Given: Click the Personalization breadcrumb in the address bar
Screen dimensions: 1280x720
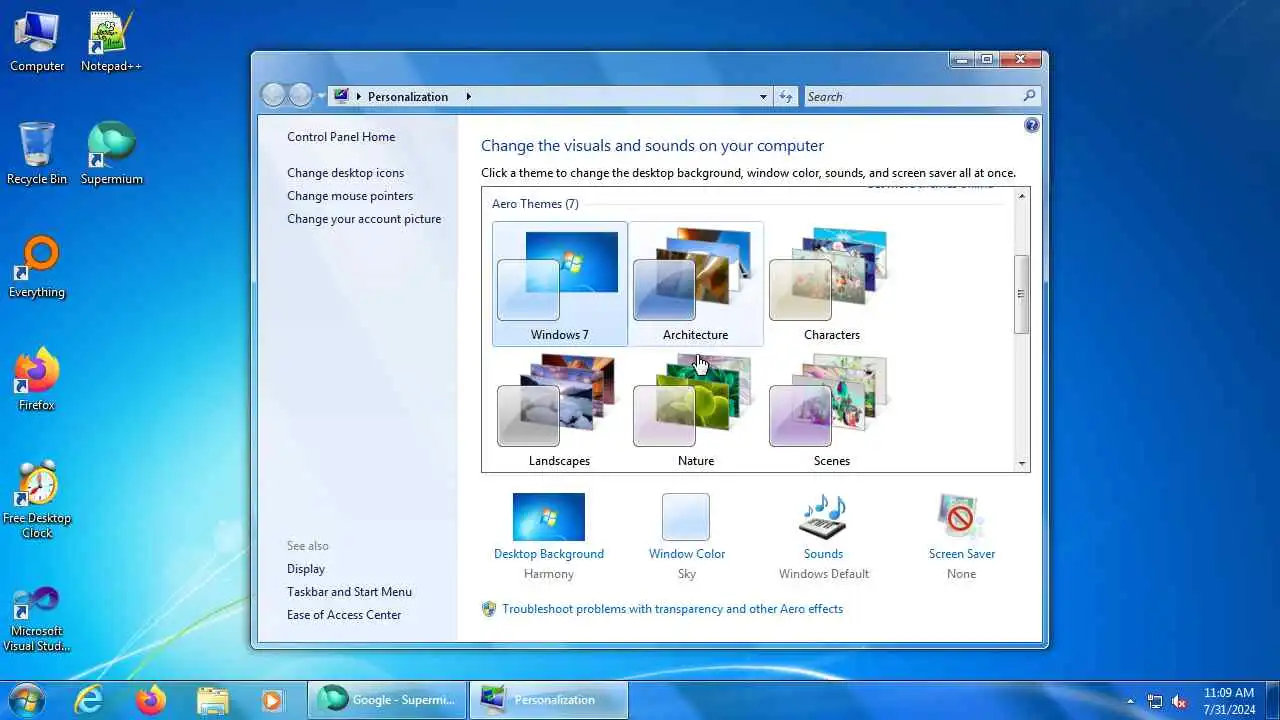Looking at the screenshot, I should (x=408, y=97).
